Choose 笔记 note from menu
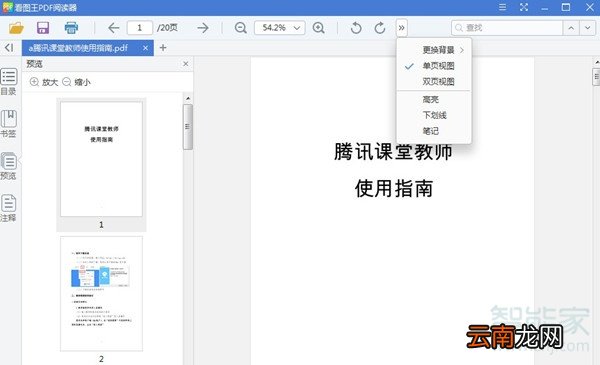Viewport: 600px width, 365px height. click(x=434, y=131)
